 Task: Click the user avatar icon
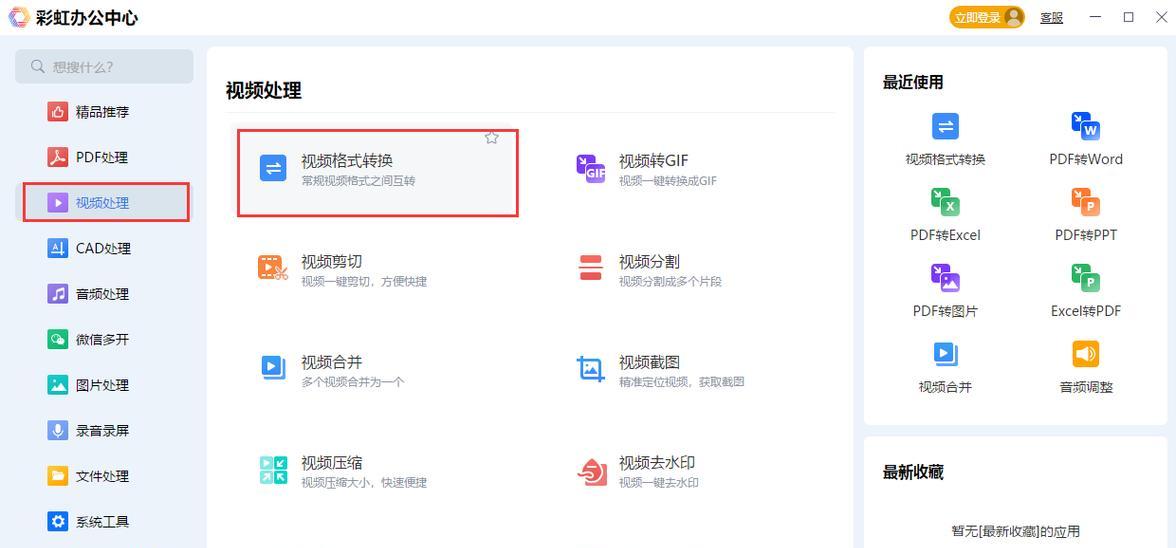pos(1013,17)
